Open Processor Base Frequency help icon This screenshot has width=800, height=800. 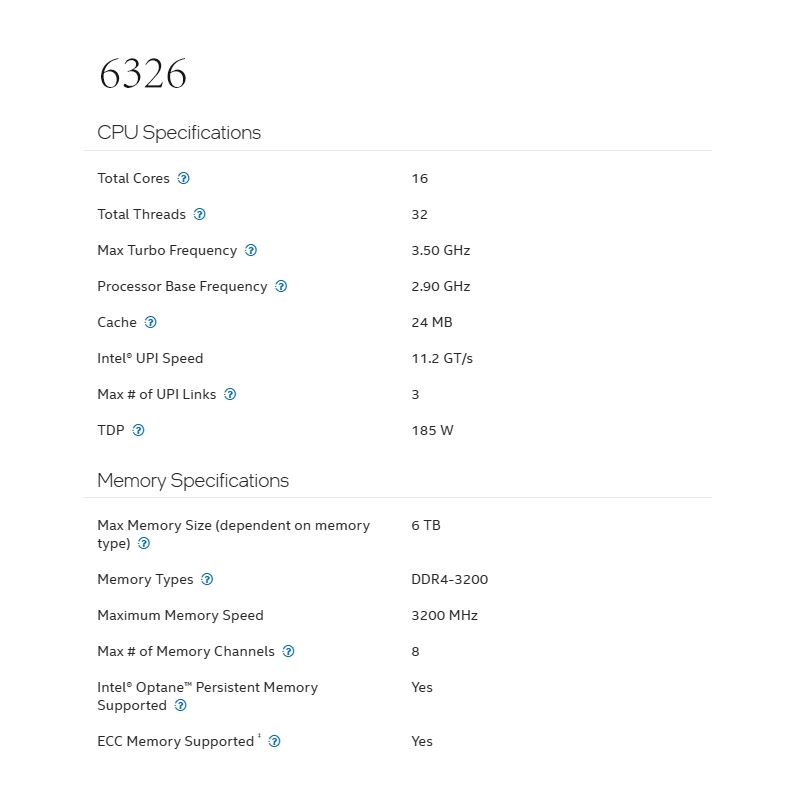281,286
